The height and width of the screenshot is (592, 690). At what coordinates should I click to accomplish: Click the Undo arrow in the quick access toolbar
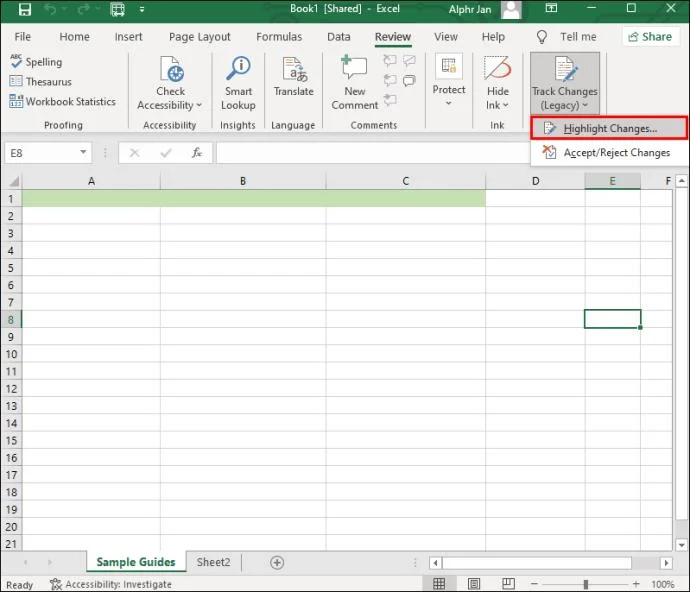[x=50, y=9]
